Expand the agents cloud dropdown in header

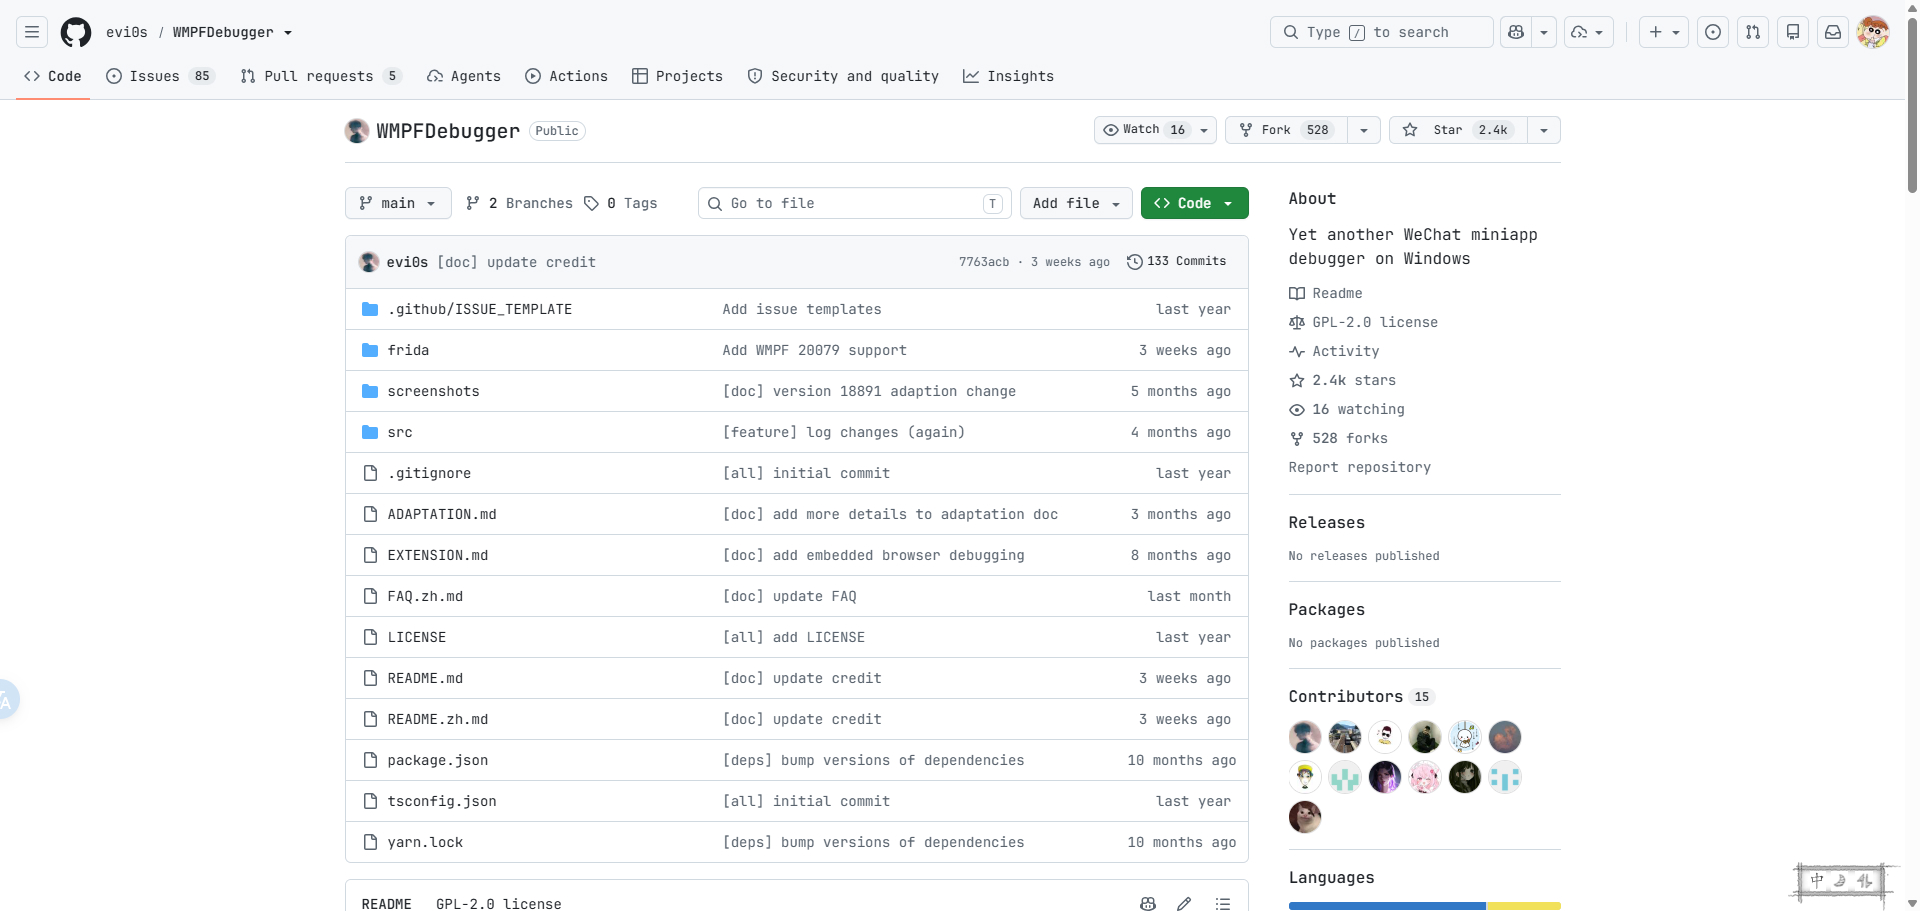coord(1589,32)
